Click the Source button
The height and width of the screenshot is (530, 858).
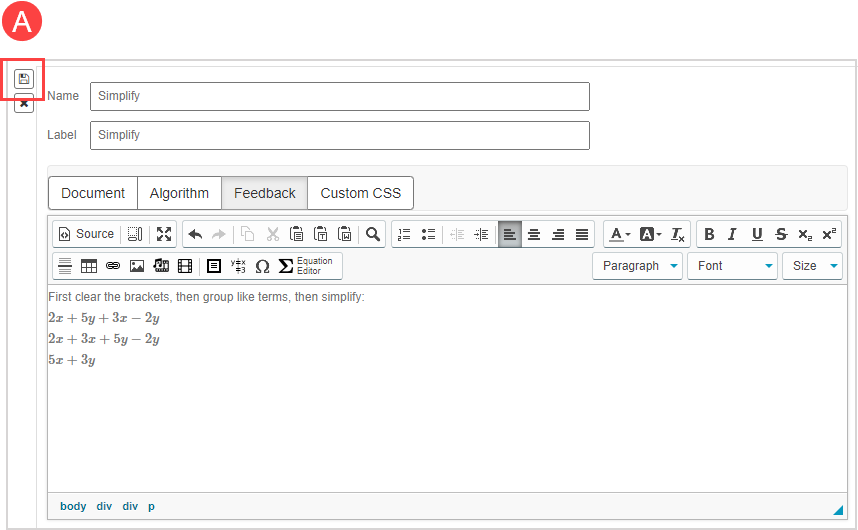(x=86, y=234)
